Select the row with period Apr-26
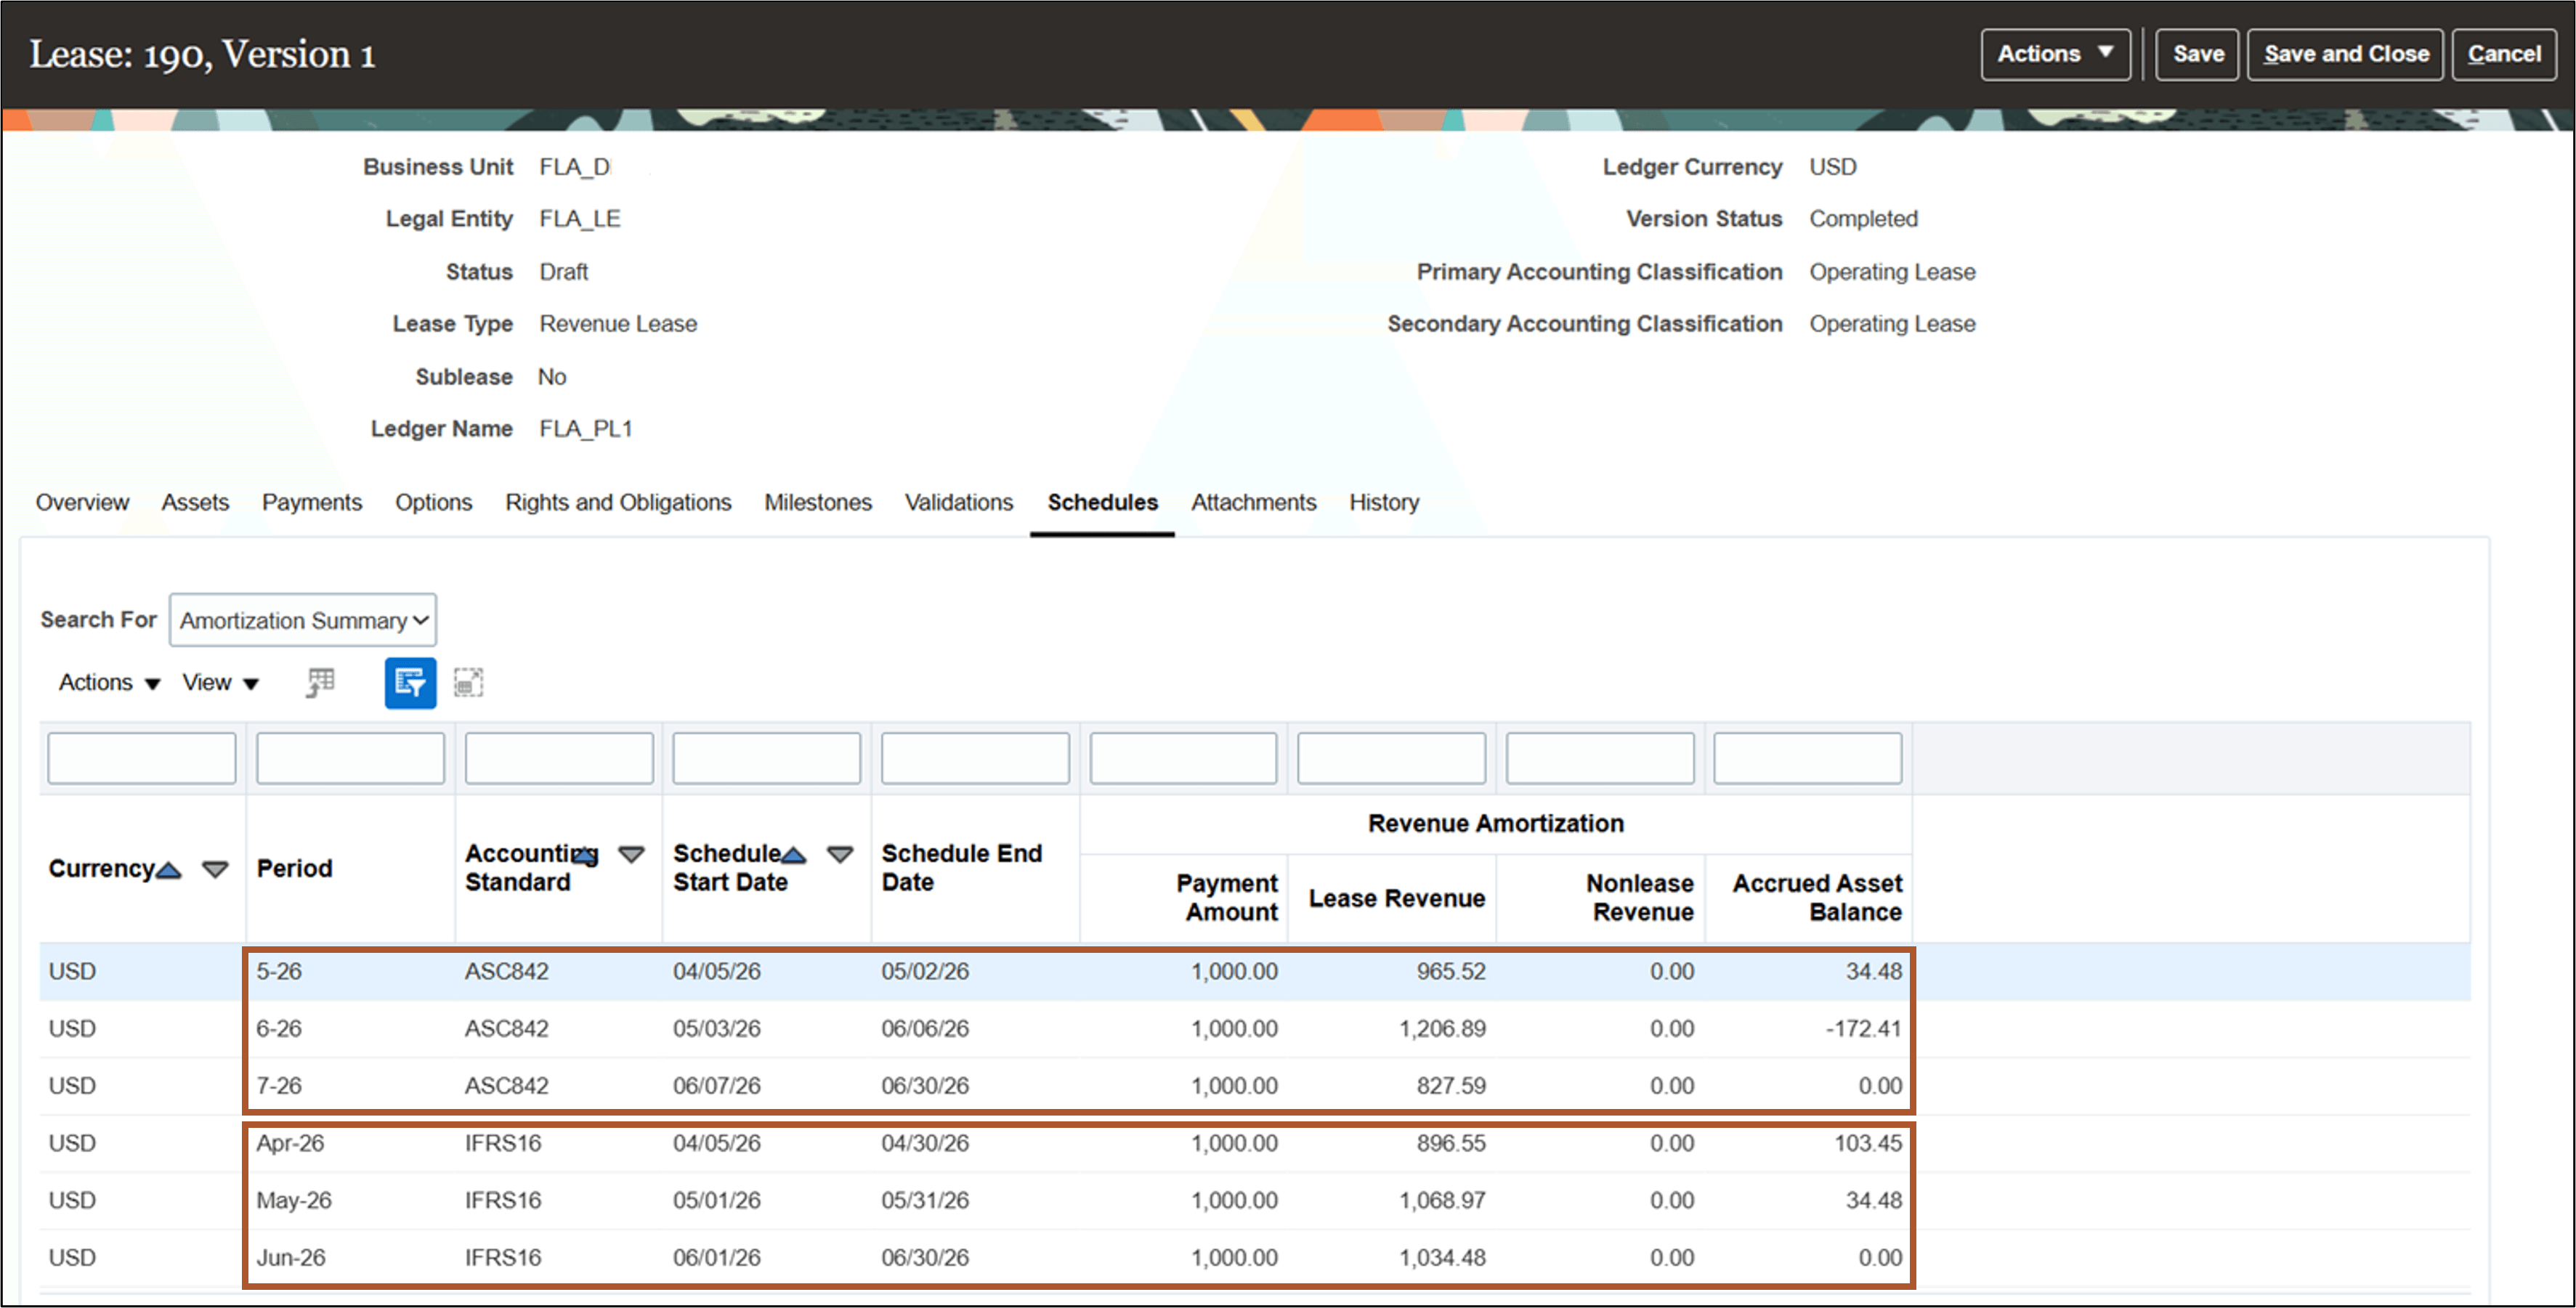 [1254, 1143]
